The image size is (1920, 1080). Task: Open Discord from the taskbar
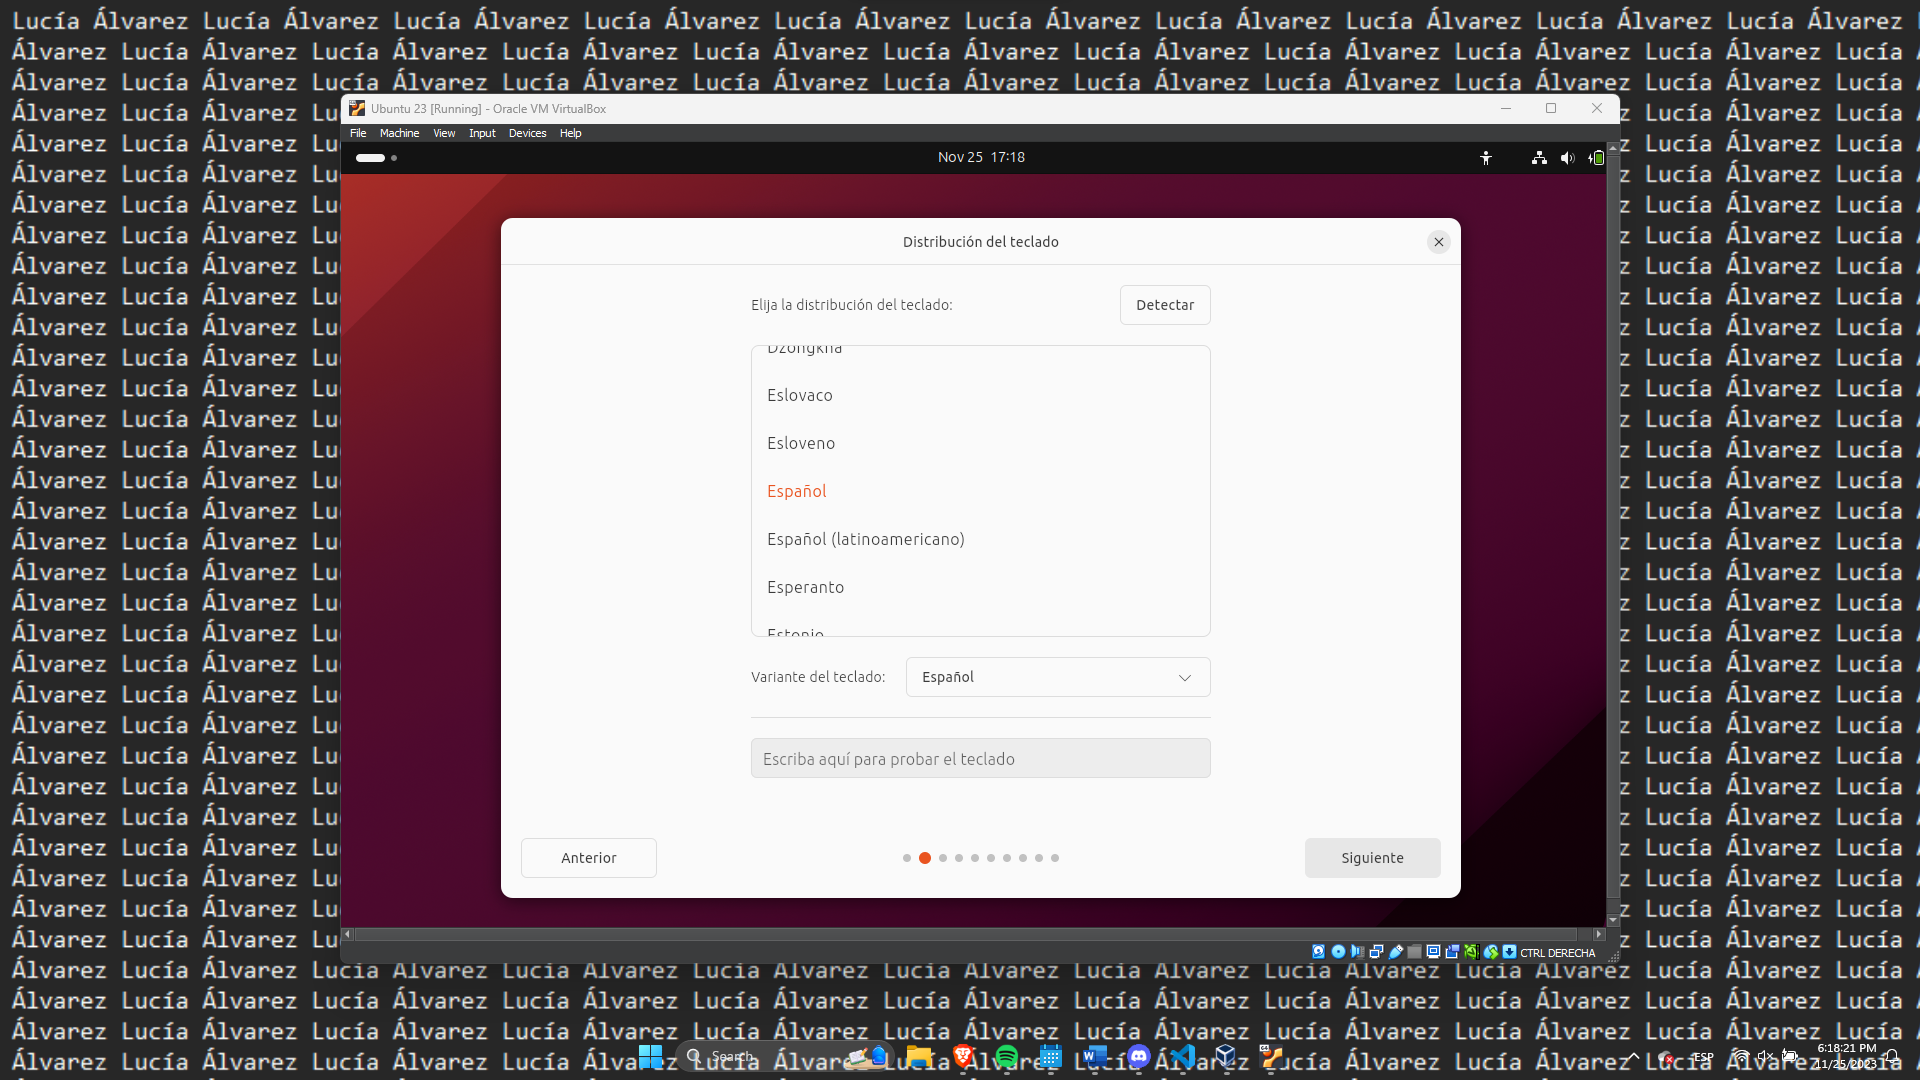click(x=1138, y=1056)
